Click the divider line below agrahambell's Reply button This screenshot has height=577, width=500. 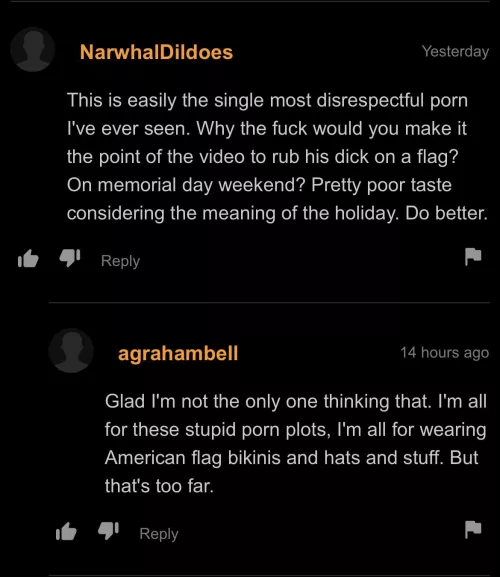point(269,575)
